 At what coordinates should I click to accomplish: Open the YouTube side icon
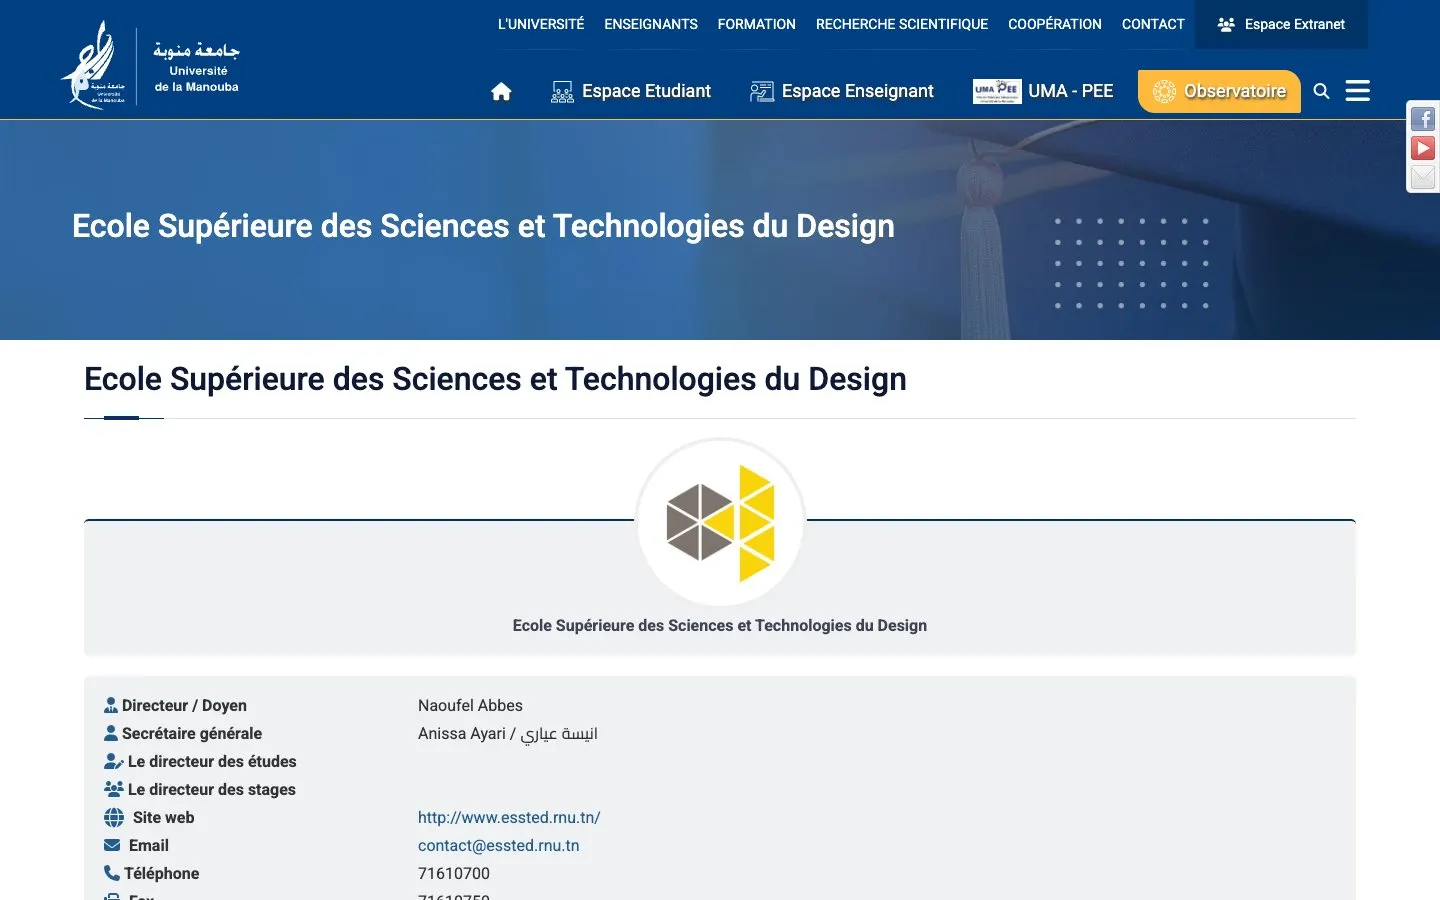pyautogui.click(x=1423, y=148)
